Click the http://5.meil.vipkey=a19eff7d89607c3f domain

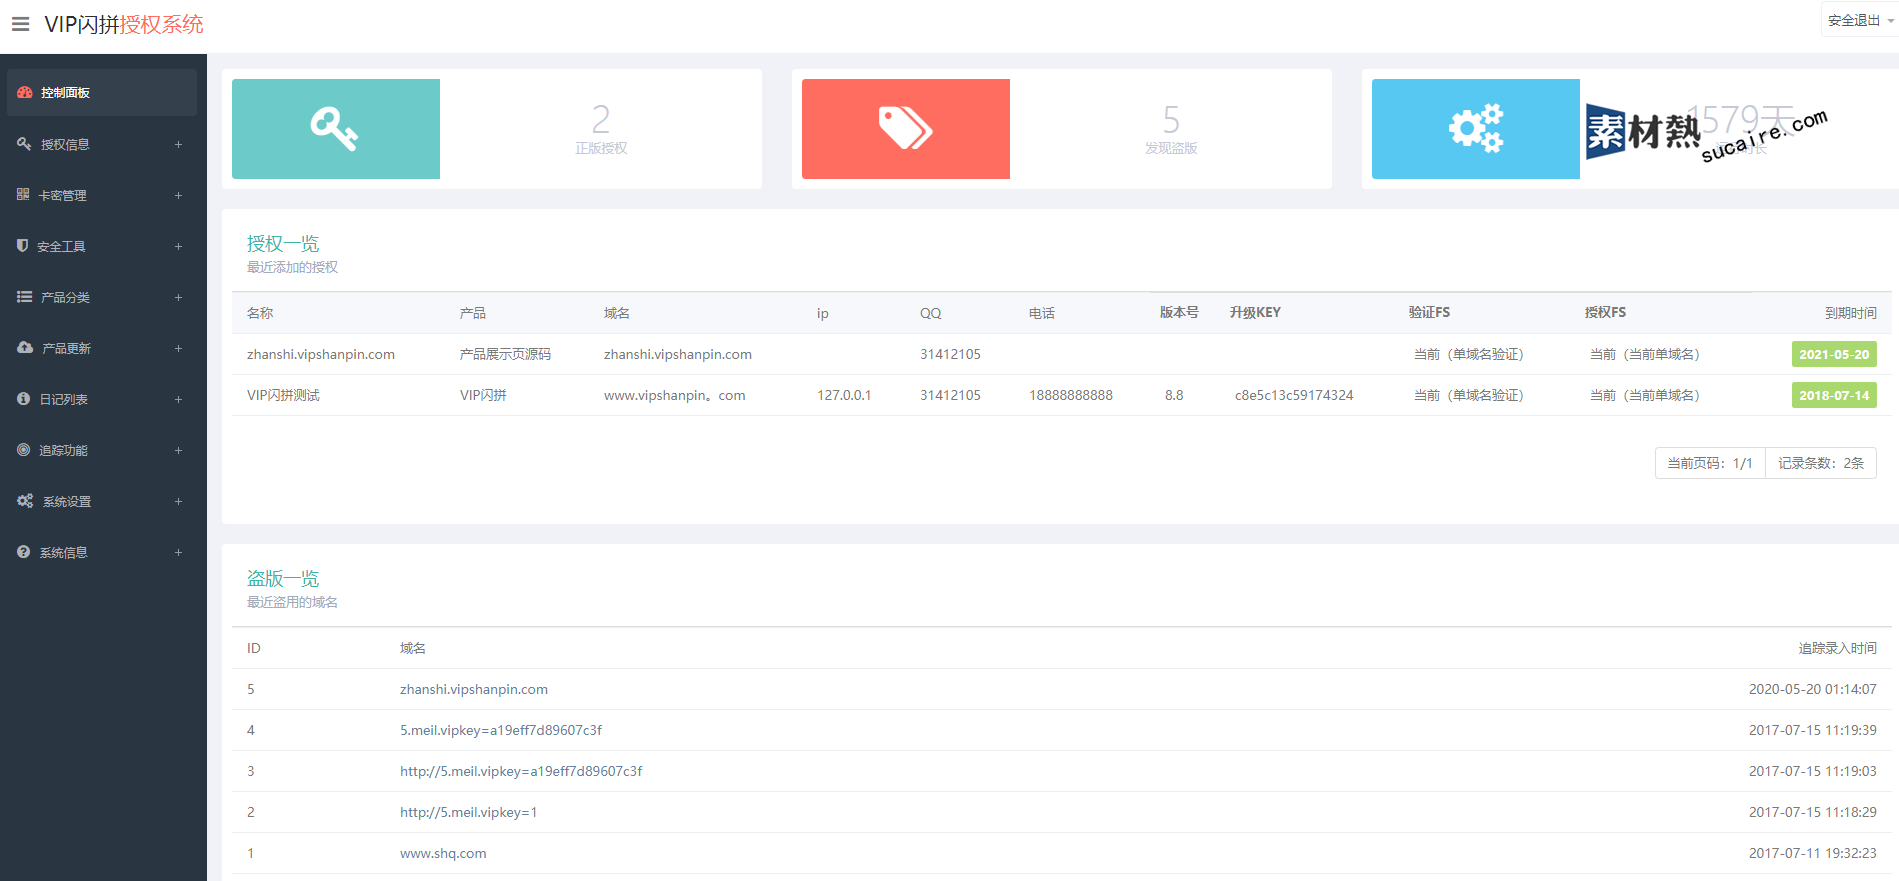521,771
